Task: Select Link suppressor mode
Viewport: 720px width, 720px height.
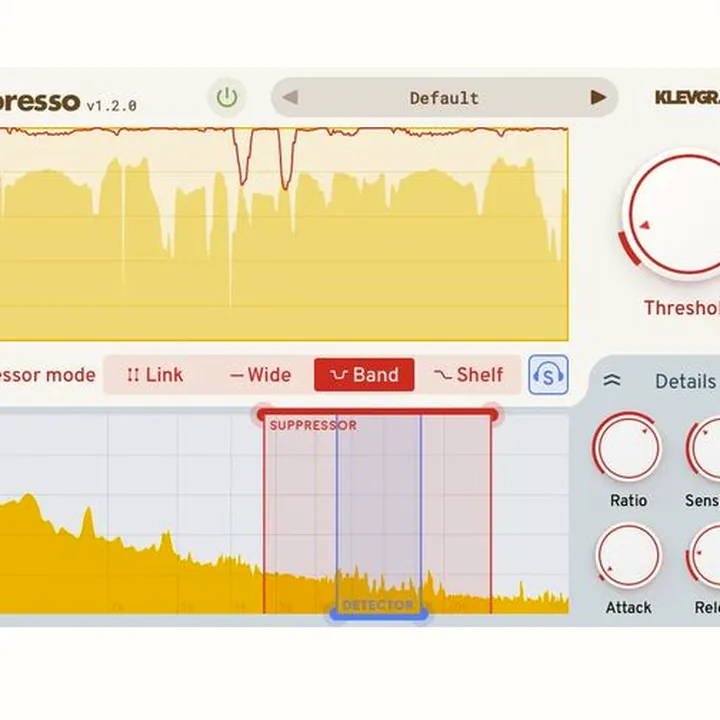Action: coord(155,375)
